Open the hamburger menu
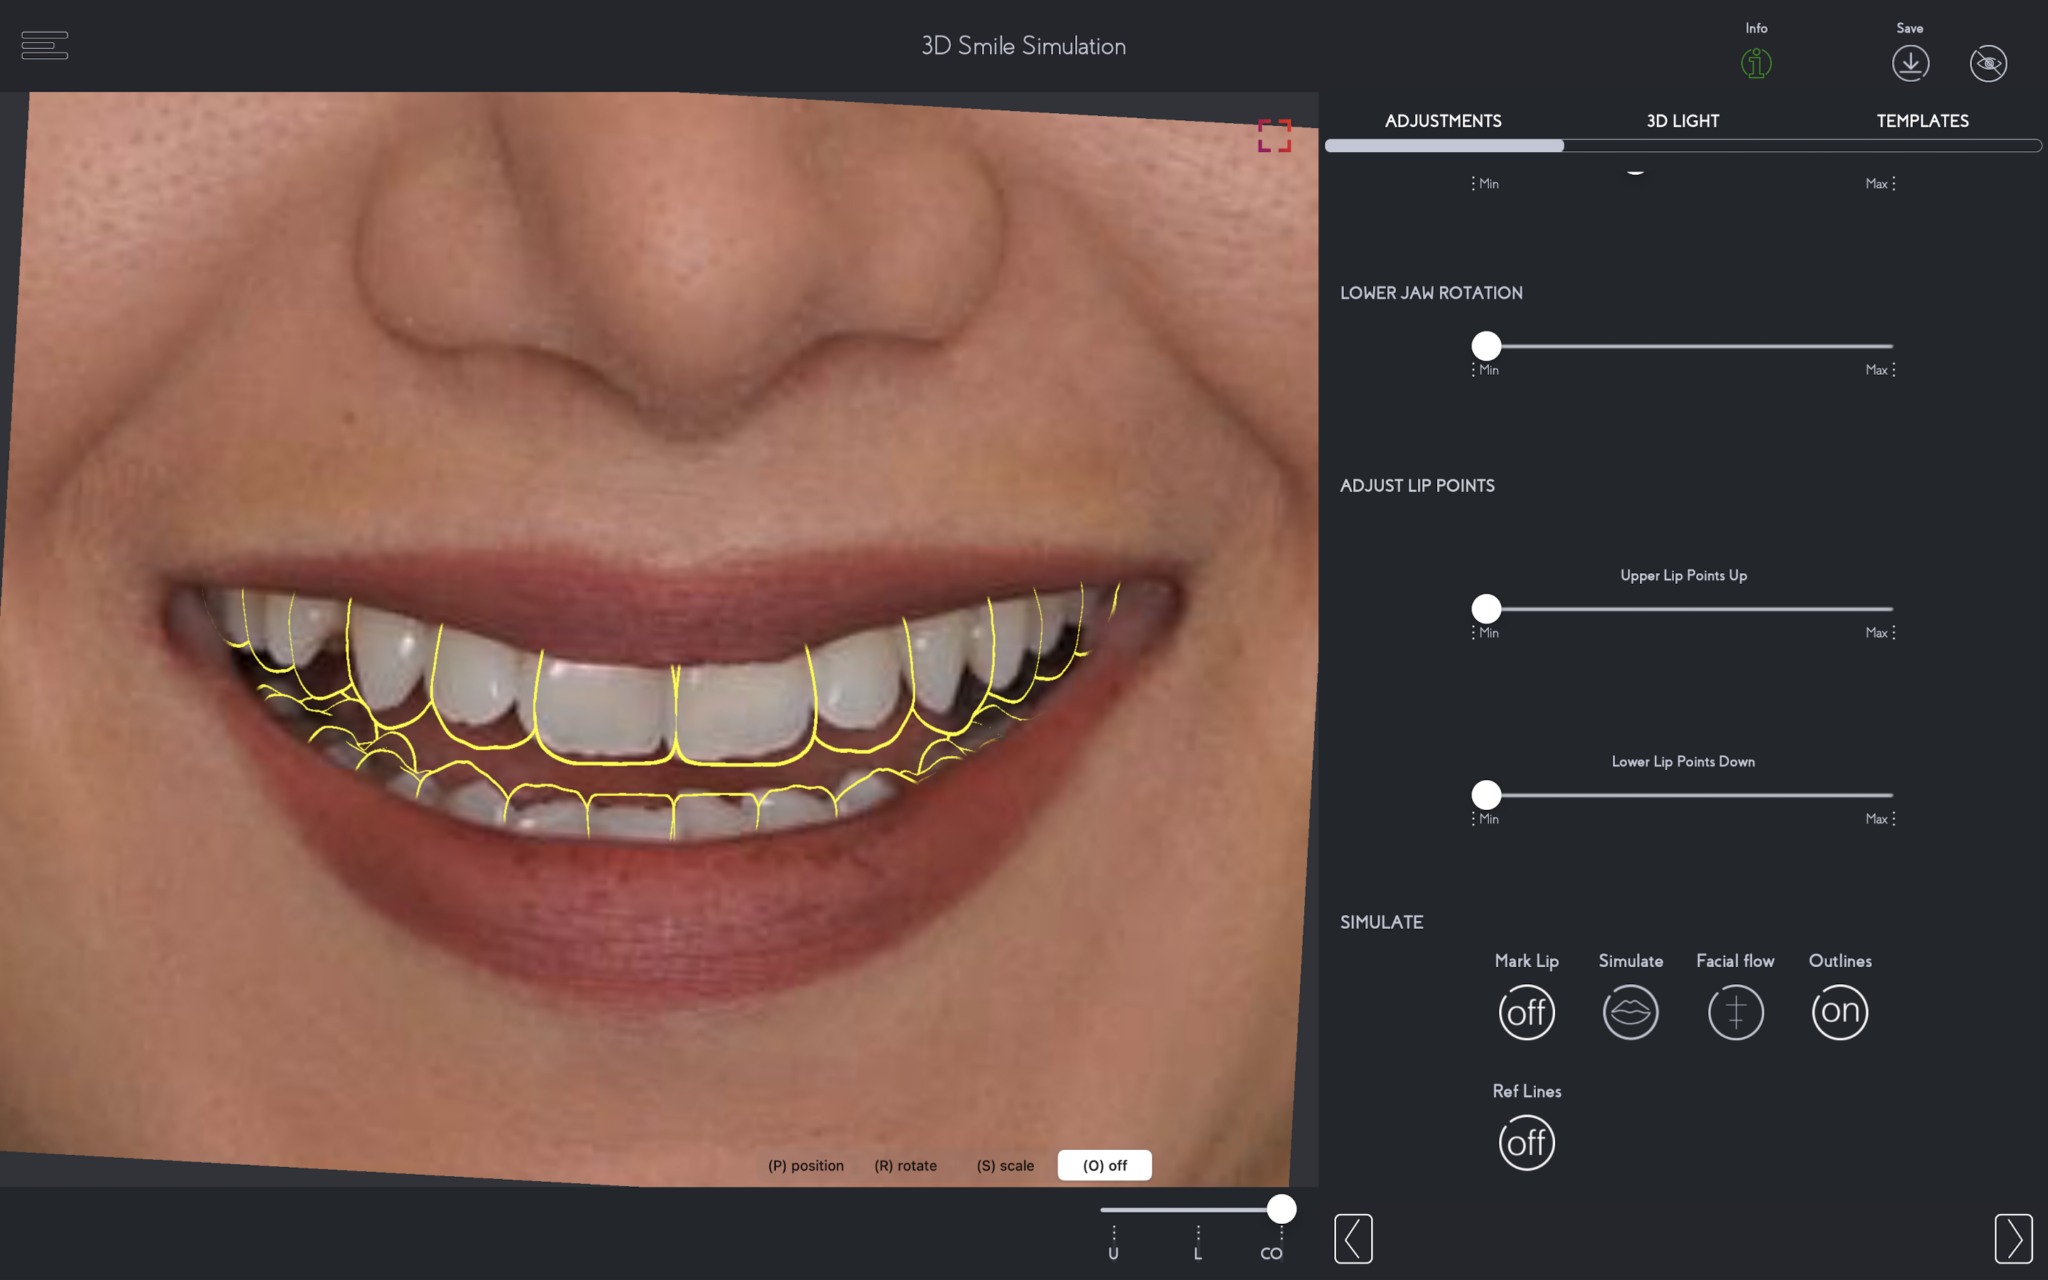Viewport: 2048px width, 1280px height. tap(45, 46)
